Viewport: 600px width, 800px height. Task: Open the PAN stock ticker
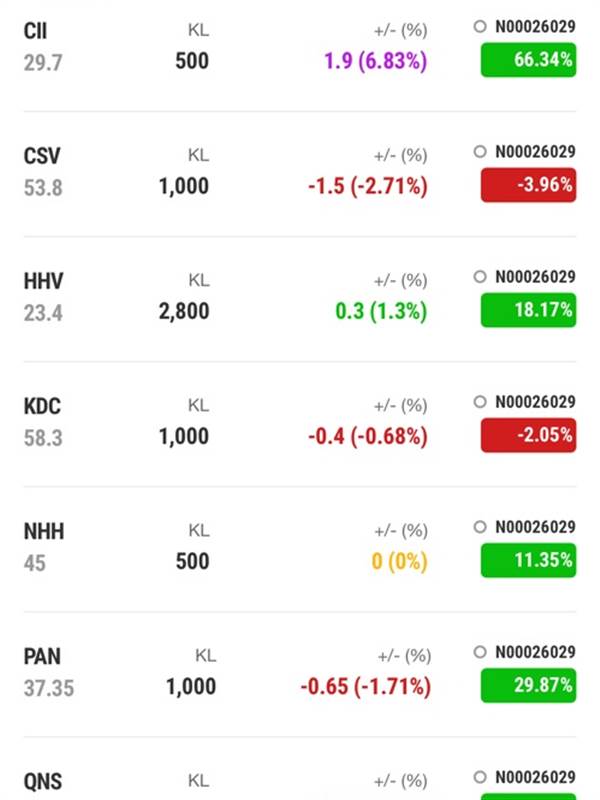pyautogui.click(x=42, y=657)
